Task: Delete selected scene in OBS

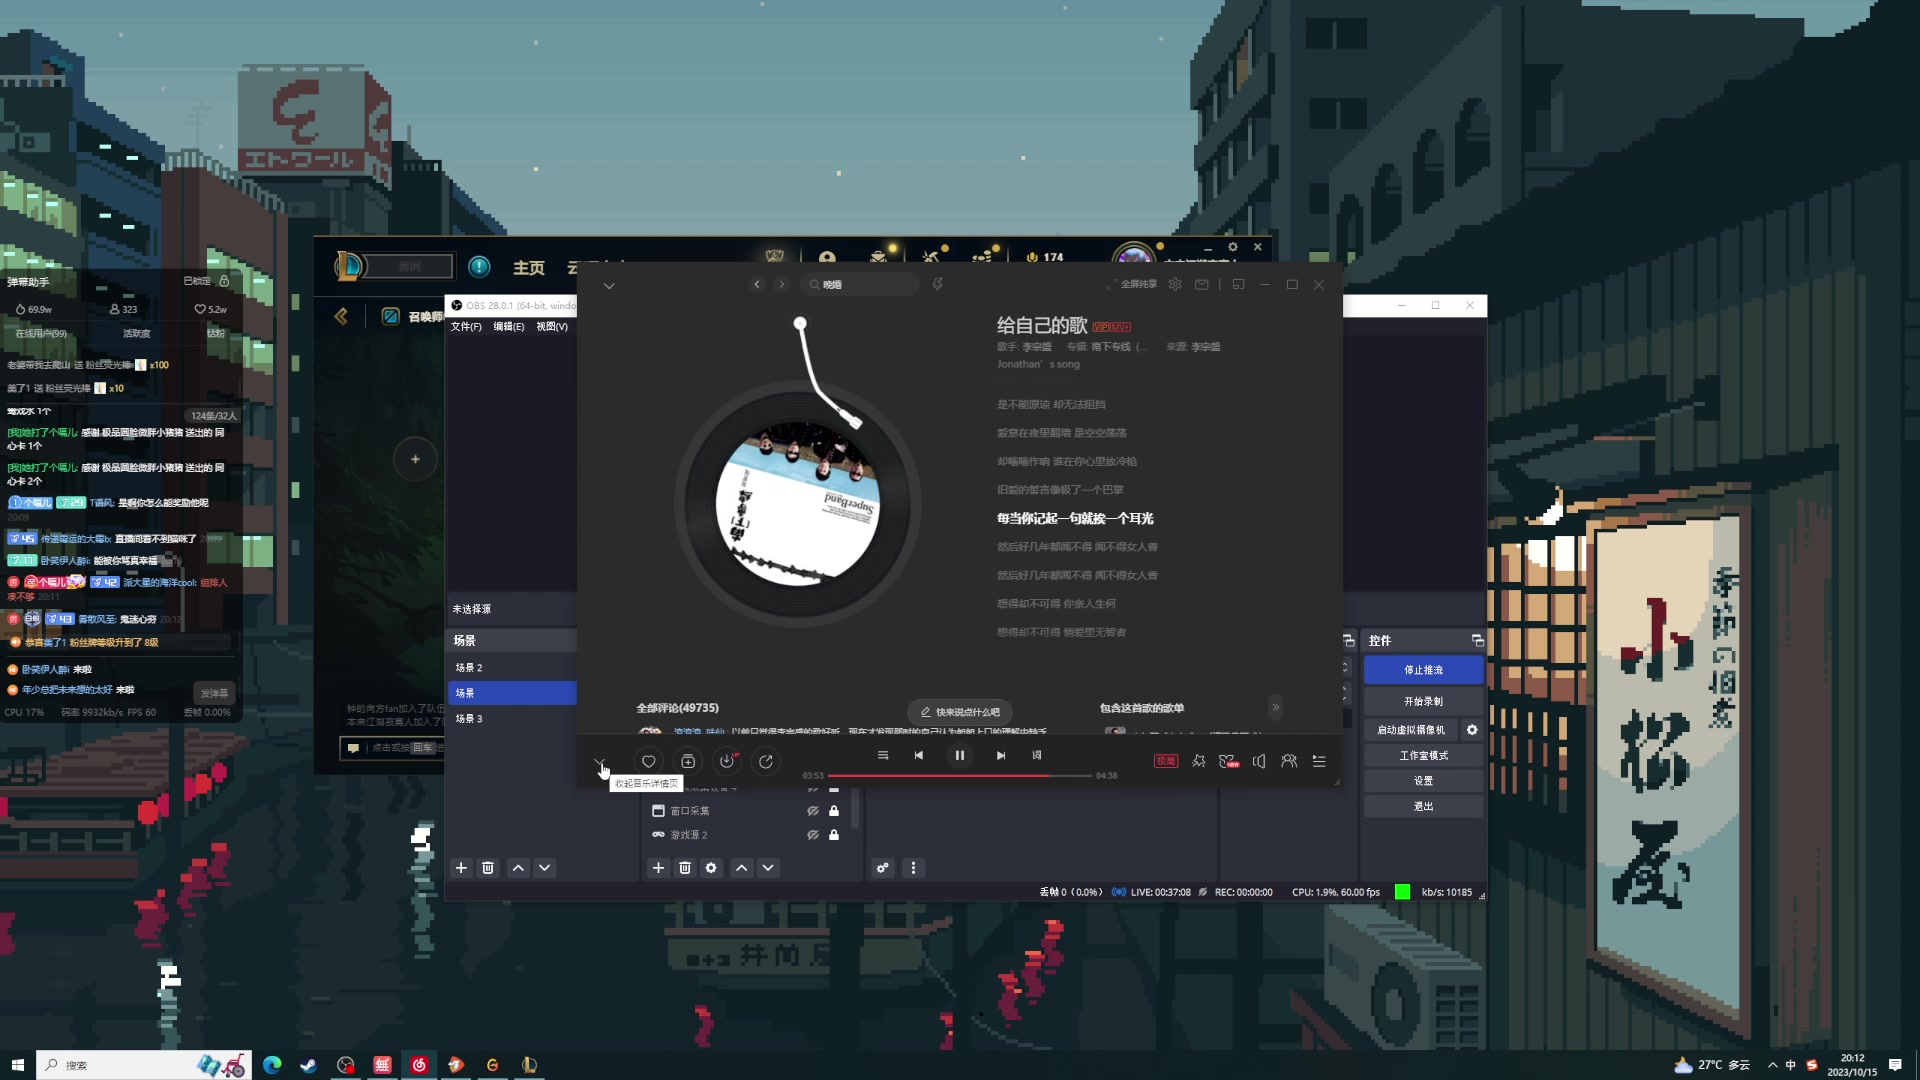Action: [x=488, y=868]
